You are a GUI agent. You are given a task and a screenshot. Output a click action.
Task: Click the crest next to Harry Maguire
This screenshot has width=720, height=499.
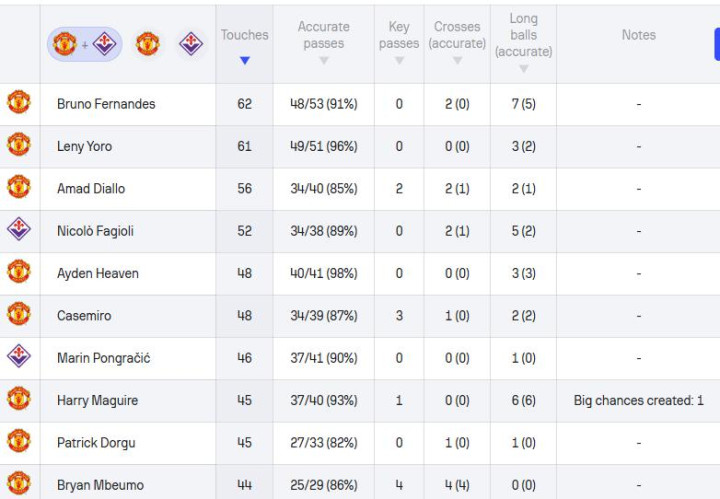coord(19,399)
